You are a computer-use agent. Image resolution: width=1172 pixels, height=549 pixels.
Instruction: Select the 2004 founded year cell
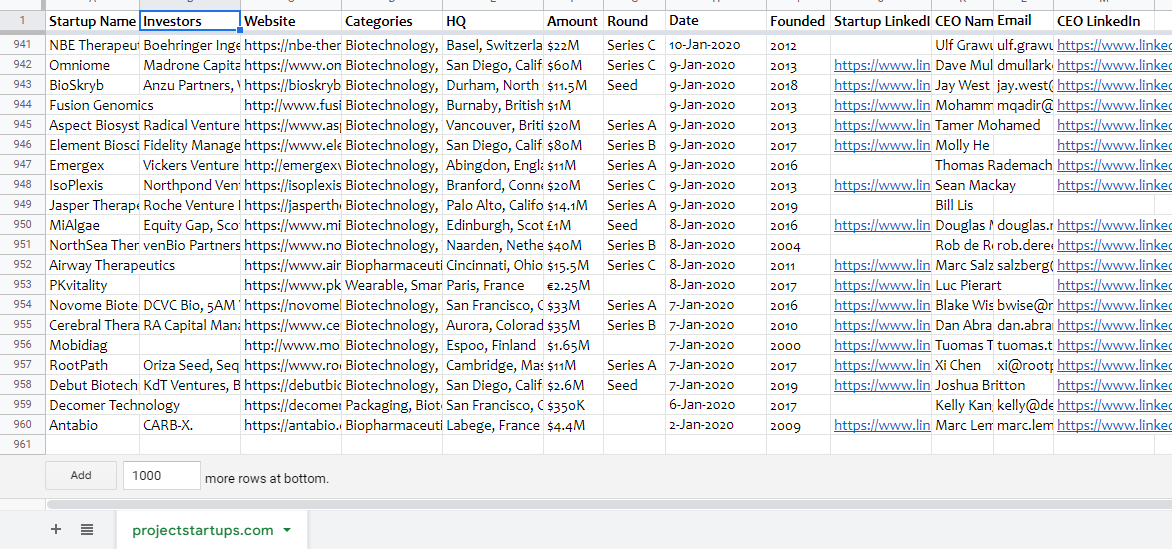[x=798, y=245]
